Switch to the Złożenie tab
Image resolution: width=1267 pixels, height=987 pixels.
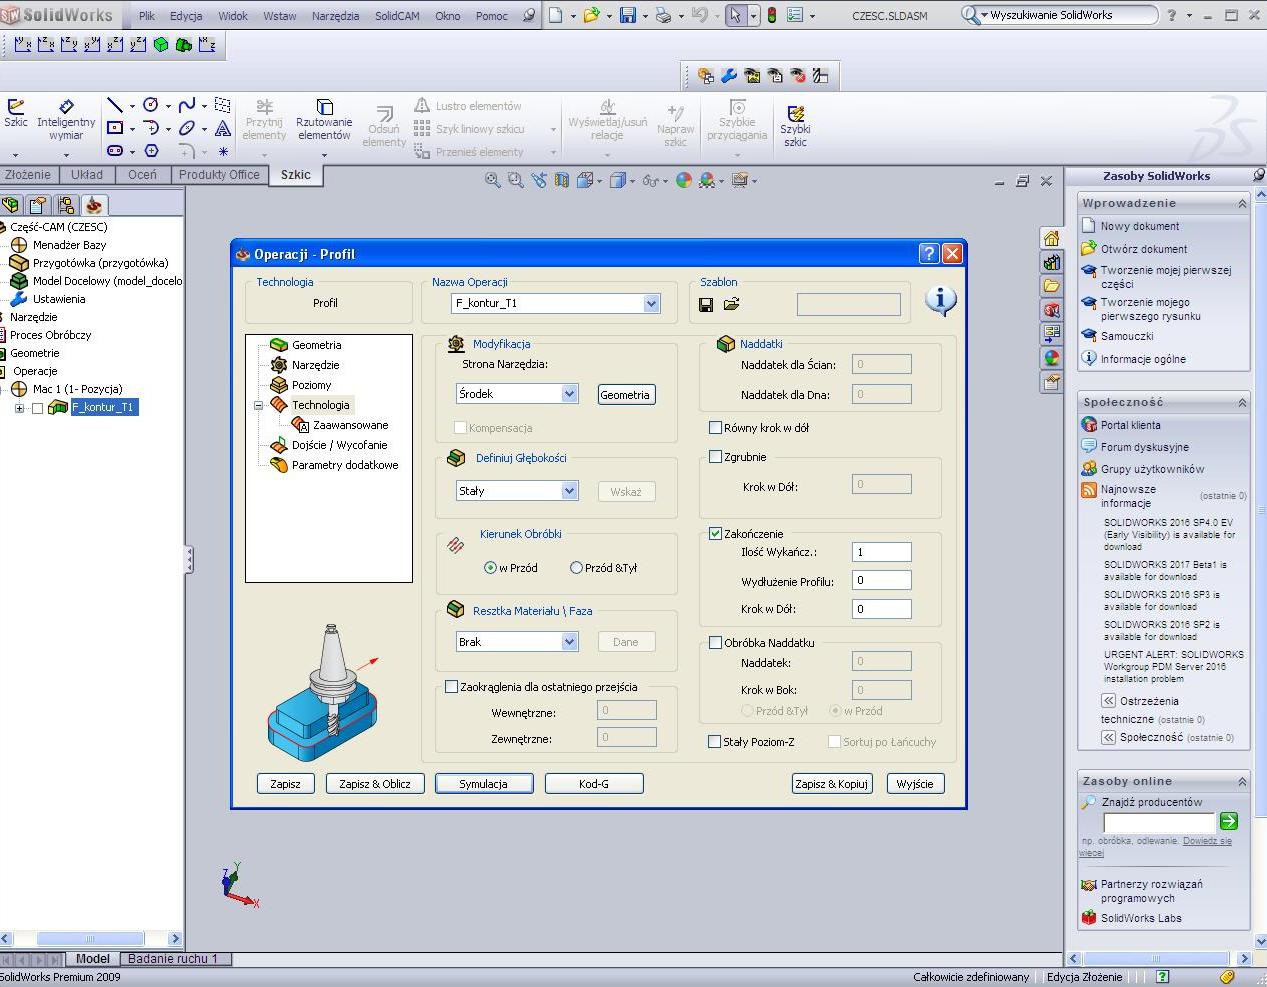tap(28, 175)
